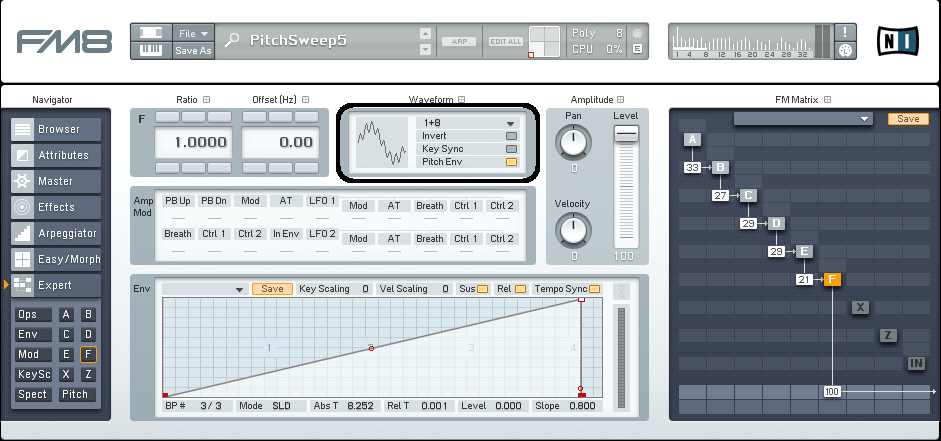Click In Env in Amp Mod
The width and height of the screenshot is (941, 441).
pos(286,233)
